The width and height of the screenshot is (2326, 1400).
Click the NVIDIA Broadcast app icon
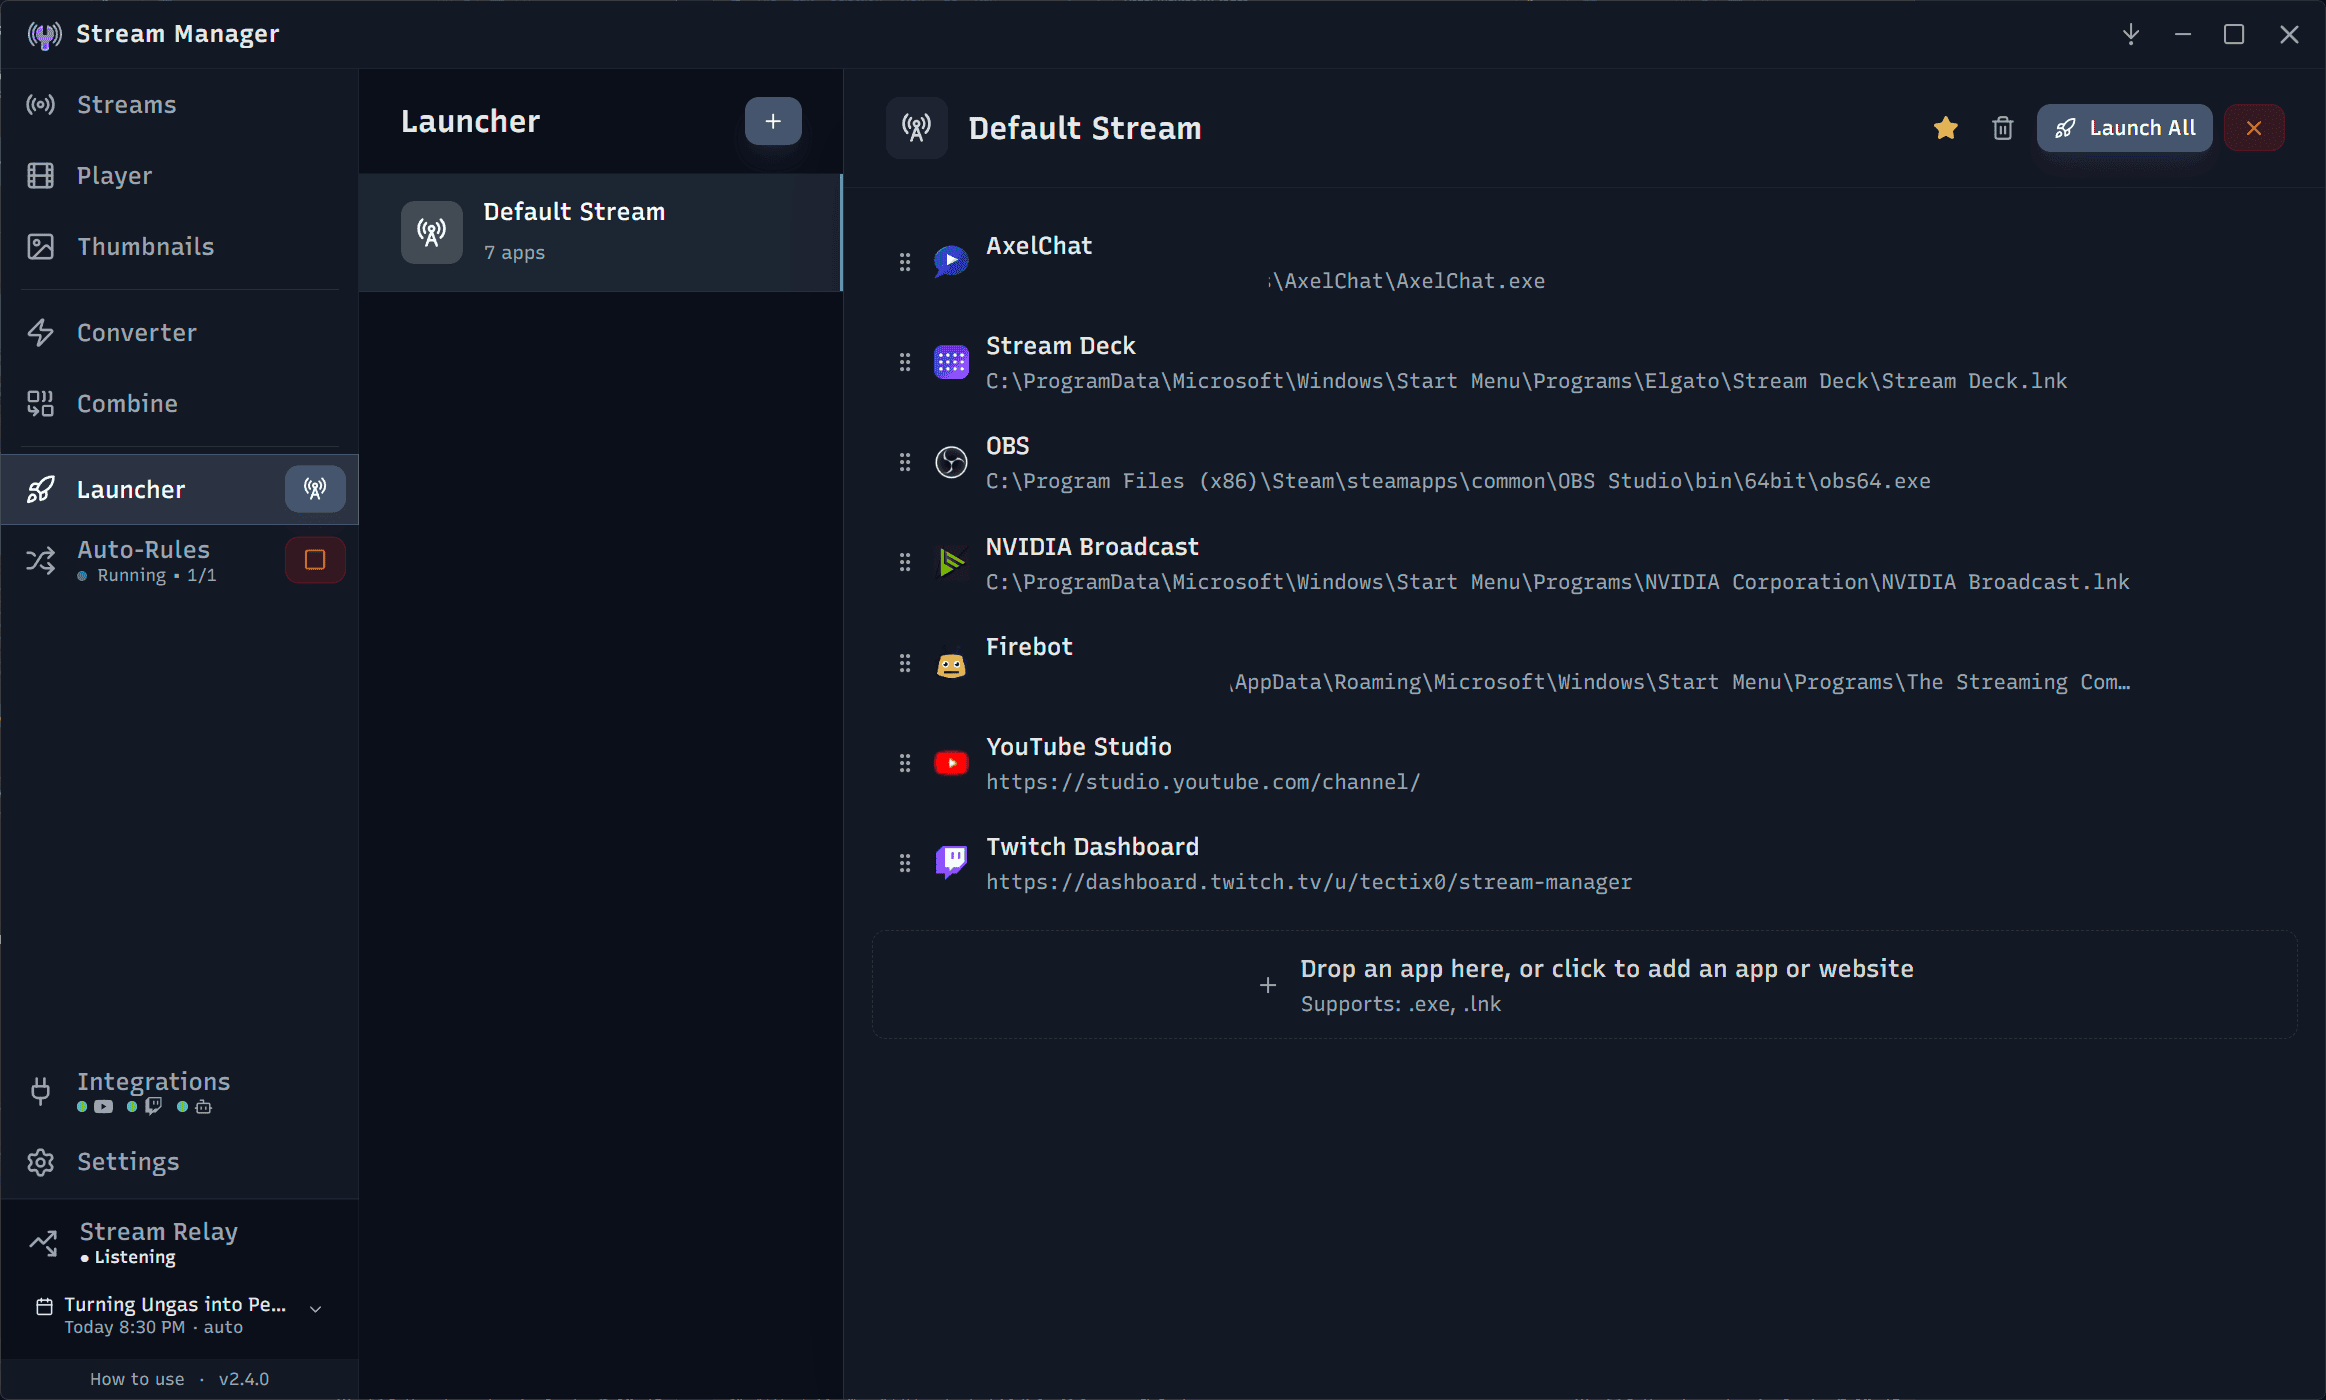click(951, 563)
